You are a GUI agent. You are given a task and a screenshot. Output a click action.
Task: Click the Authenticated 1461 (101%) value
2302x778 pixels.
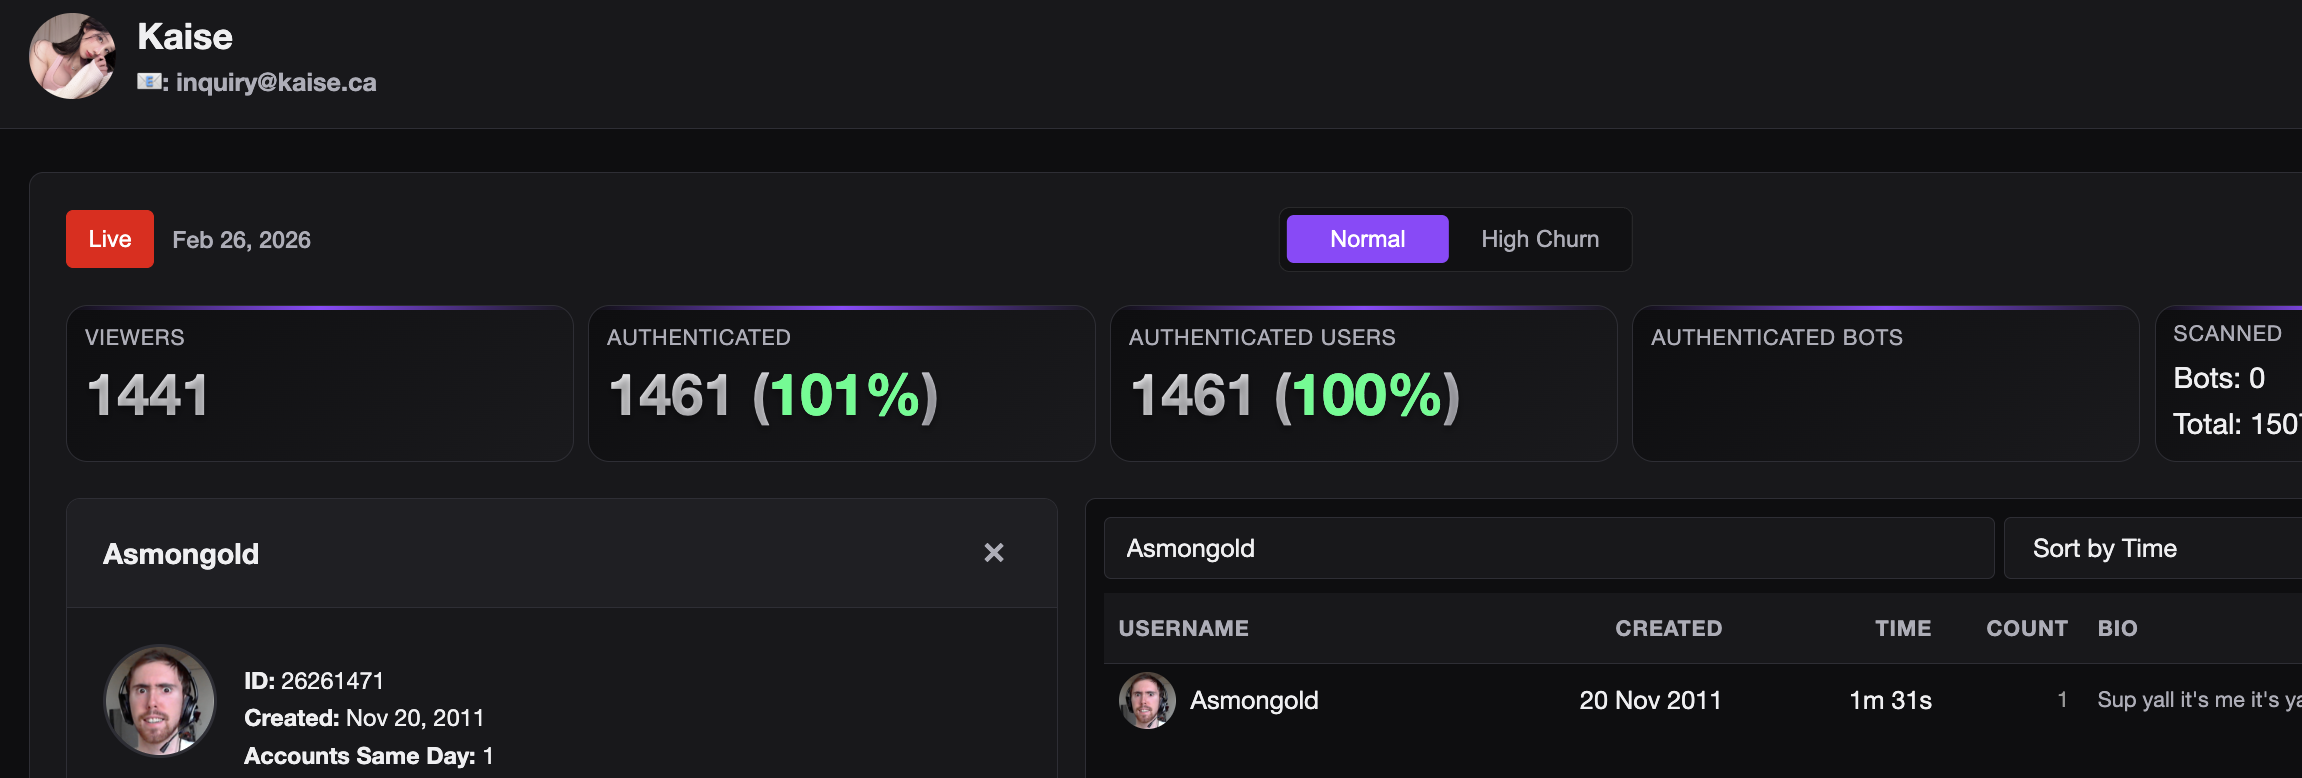coord(773,395)
